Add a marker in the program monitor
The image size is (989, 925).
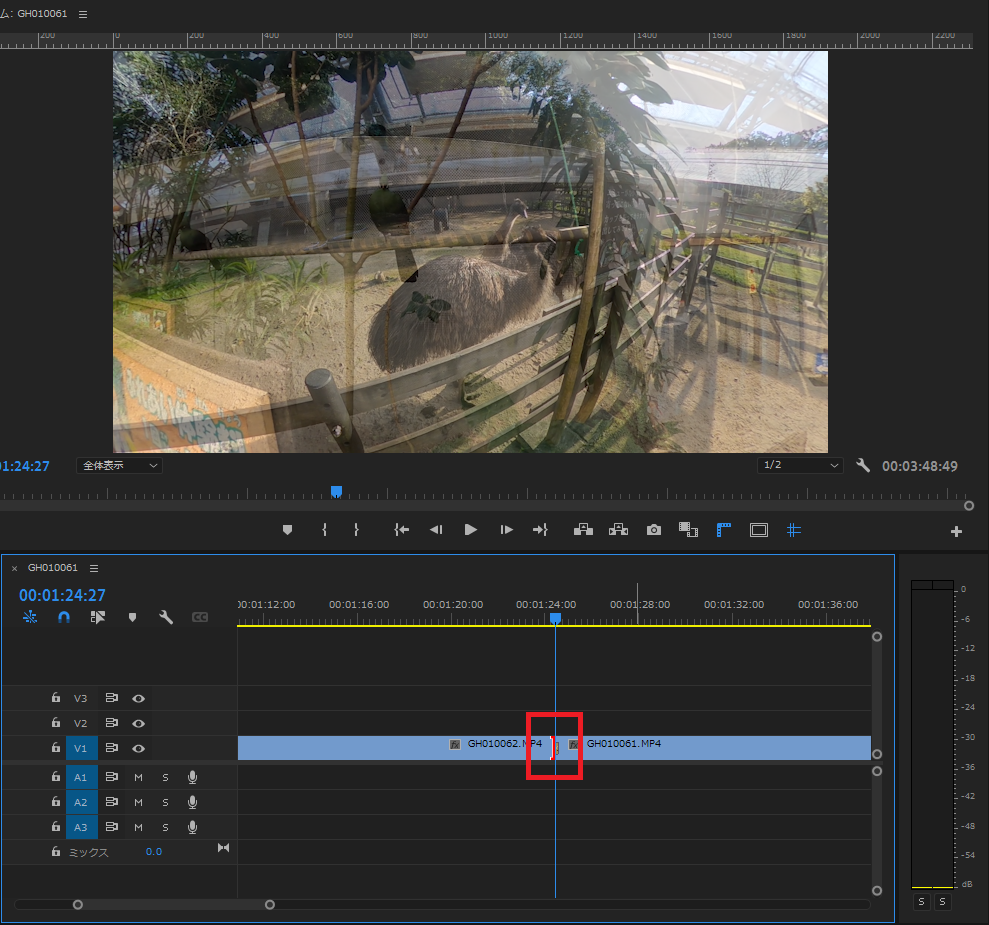click(x=288, y=530)
